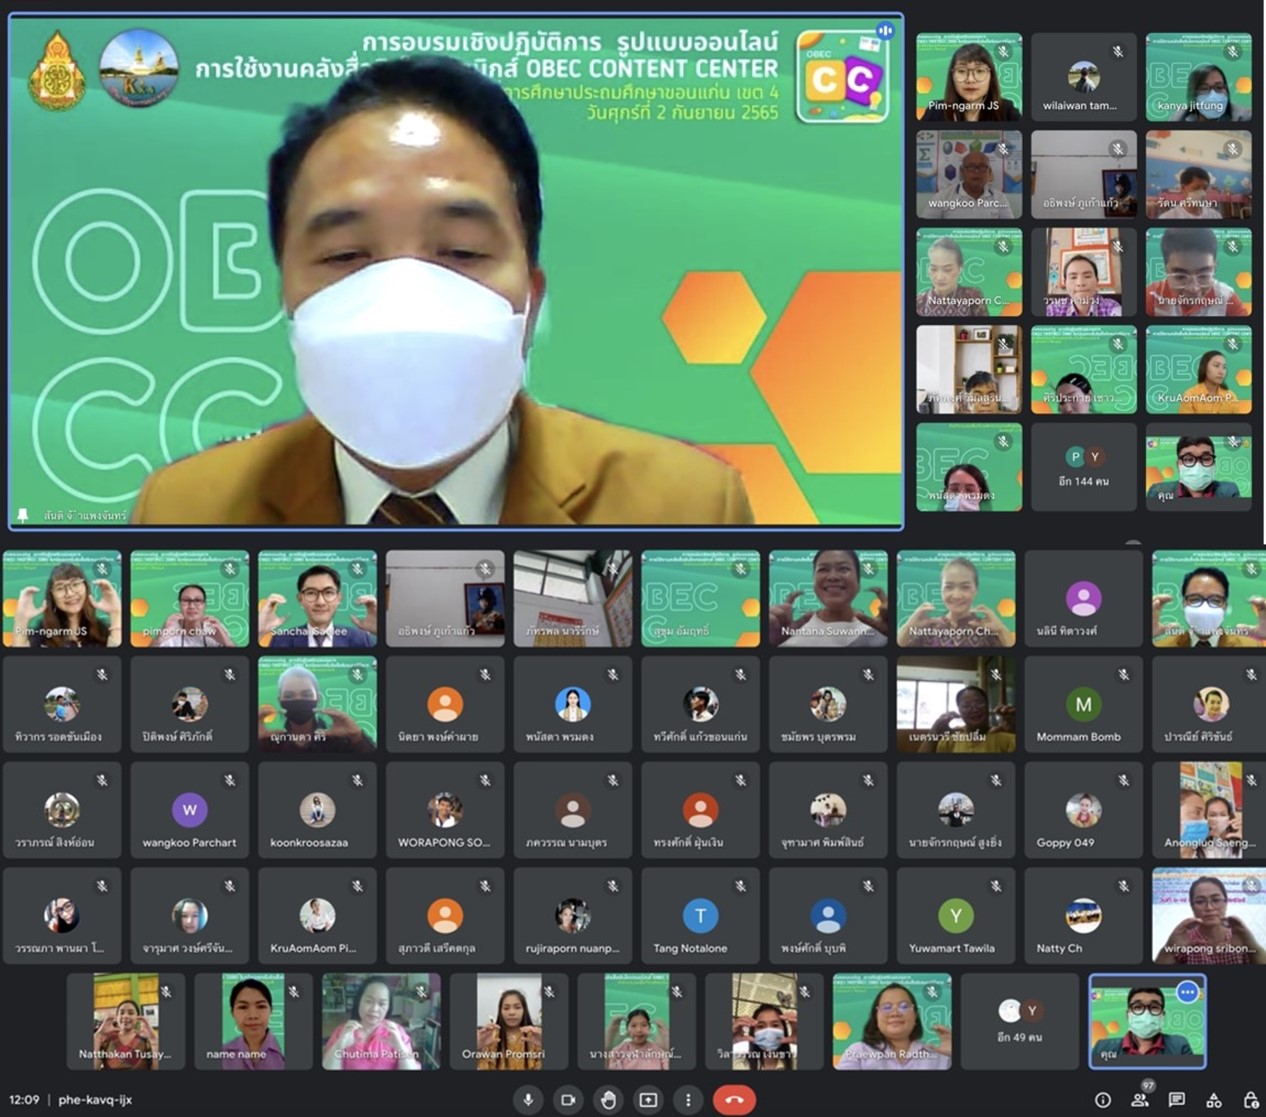Click the Yuwamart Tawila participant tile
The width and height of the screenshot is (1266, 1117).
[955, 916]
